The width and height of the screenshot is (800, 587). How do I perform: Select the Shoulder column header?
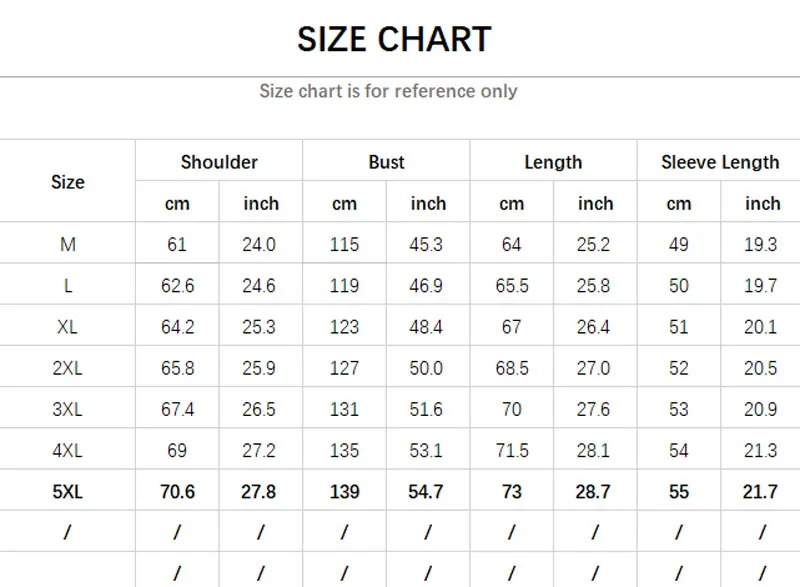click(219, 162)
